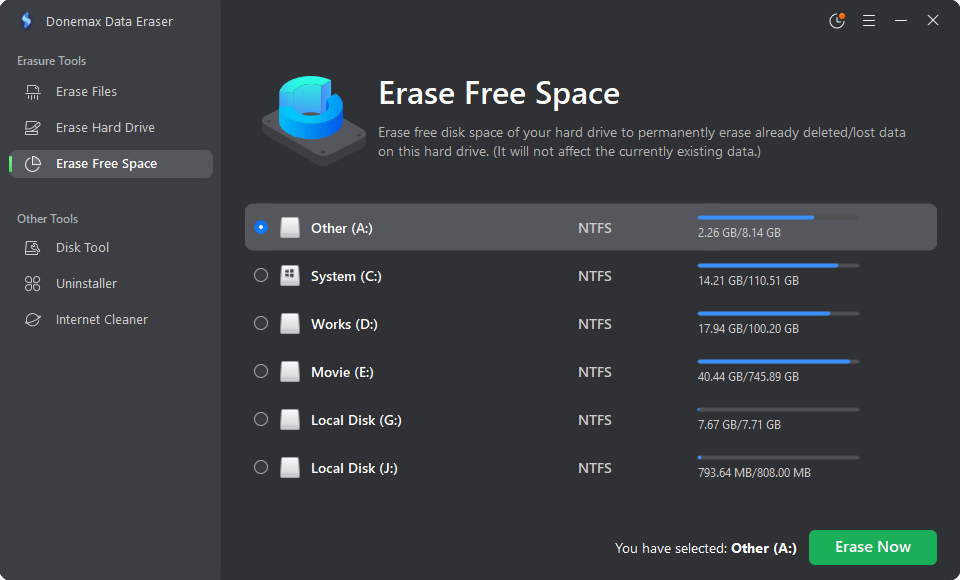
Task: Switch to Erase Free Space section
Action: 111,164
